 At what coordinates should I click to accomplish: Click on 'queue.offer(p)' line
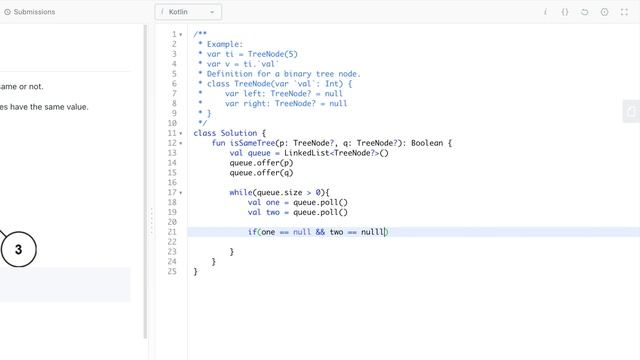(261, 162)
